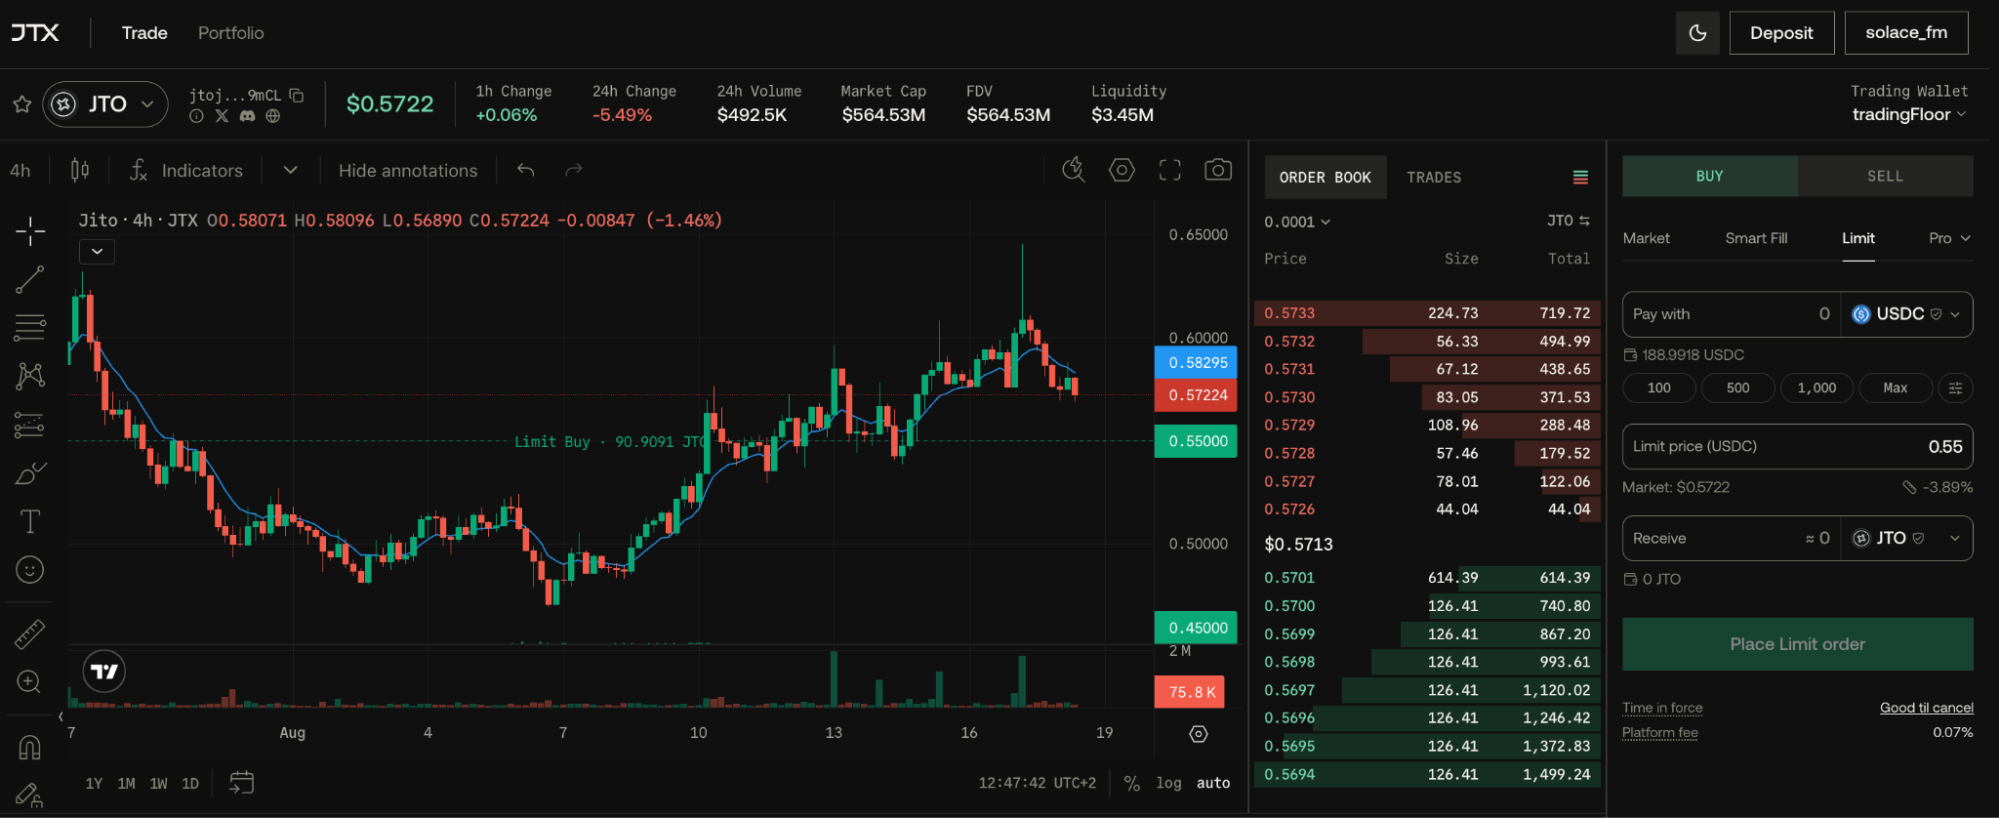The width and height of the screenshot is (1999, 818).
Task: Select receive token JTO dropdown
Action: [1906, 538]
